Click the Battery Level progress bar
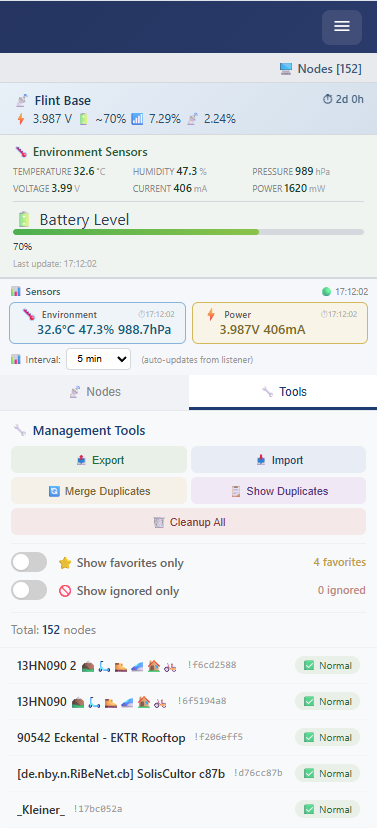The height and width of the screenshot is (828, 377). coord(188,232)
